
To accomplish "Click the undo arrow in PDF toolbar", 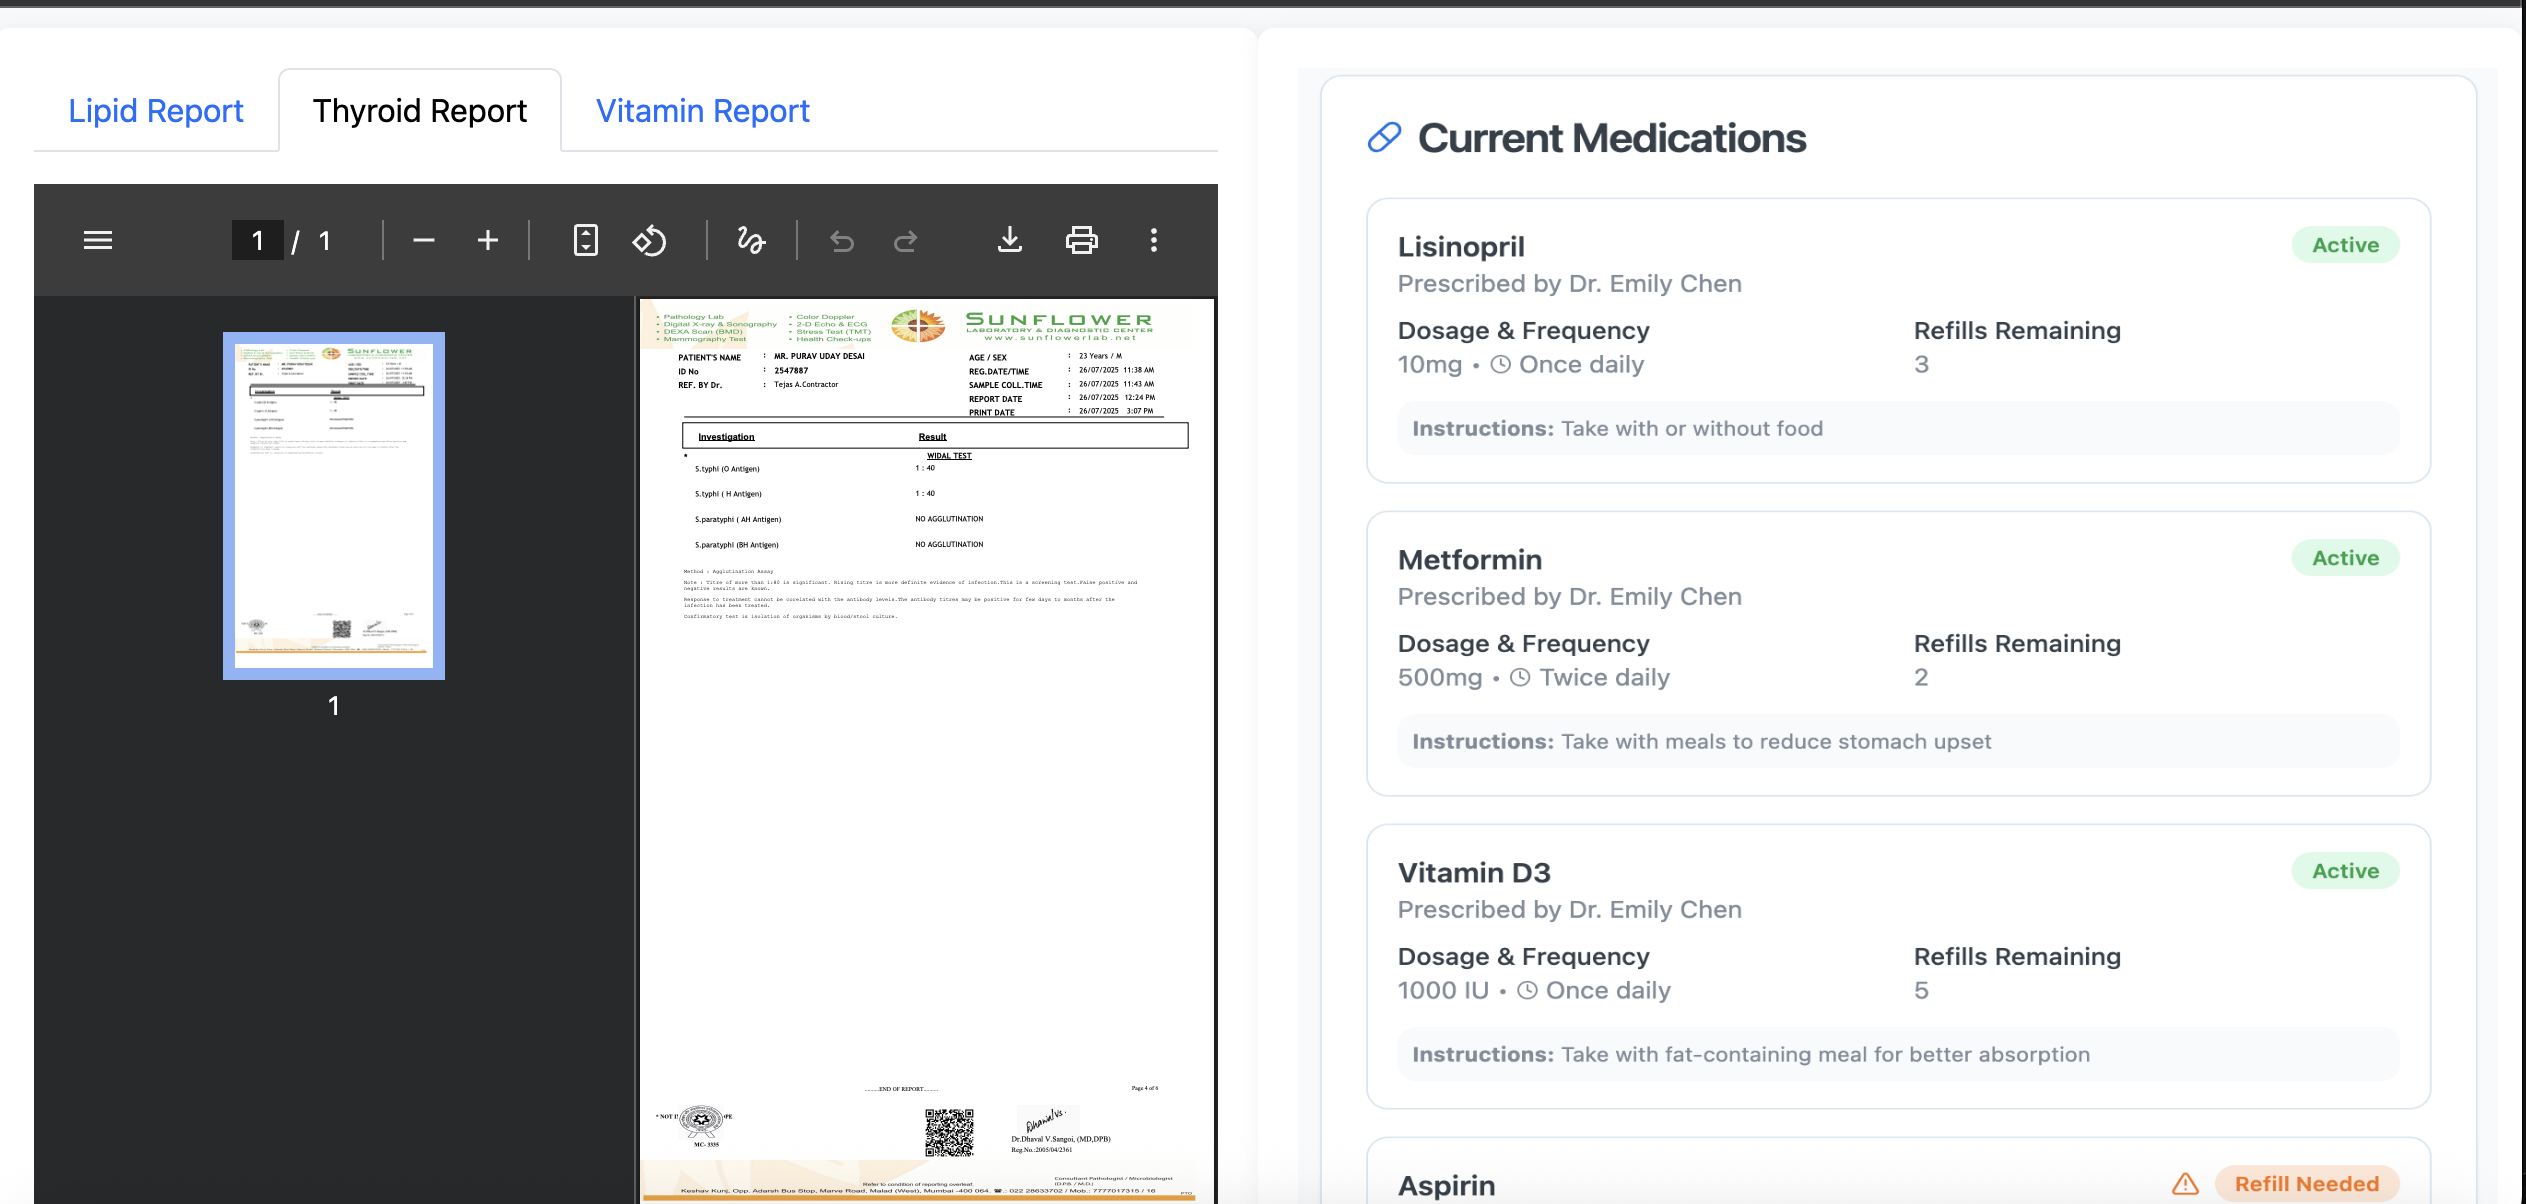I will click(x=842, y=240).
